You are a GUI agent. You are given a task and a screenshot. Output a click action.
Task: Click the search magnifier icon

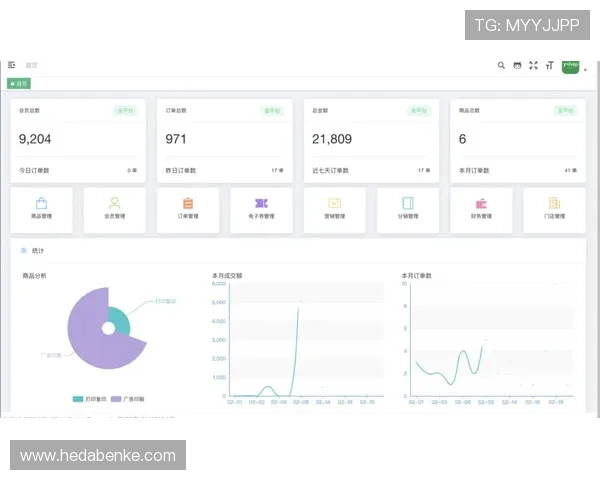[501, 65]
